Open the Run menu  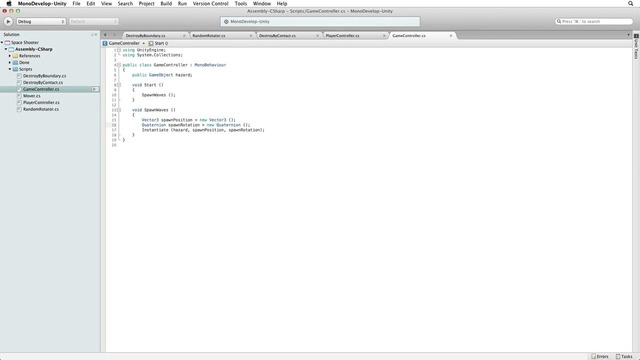(x=182, y=3)
